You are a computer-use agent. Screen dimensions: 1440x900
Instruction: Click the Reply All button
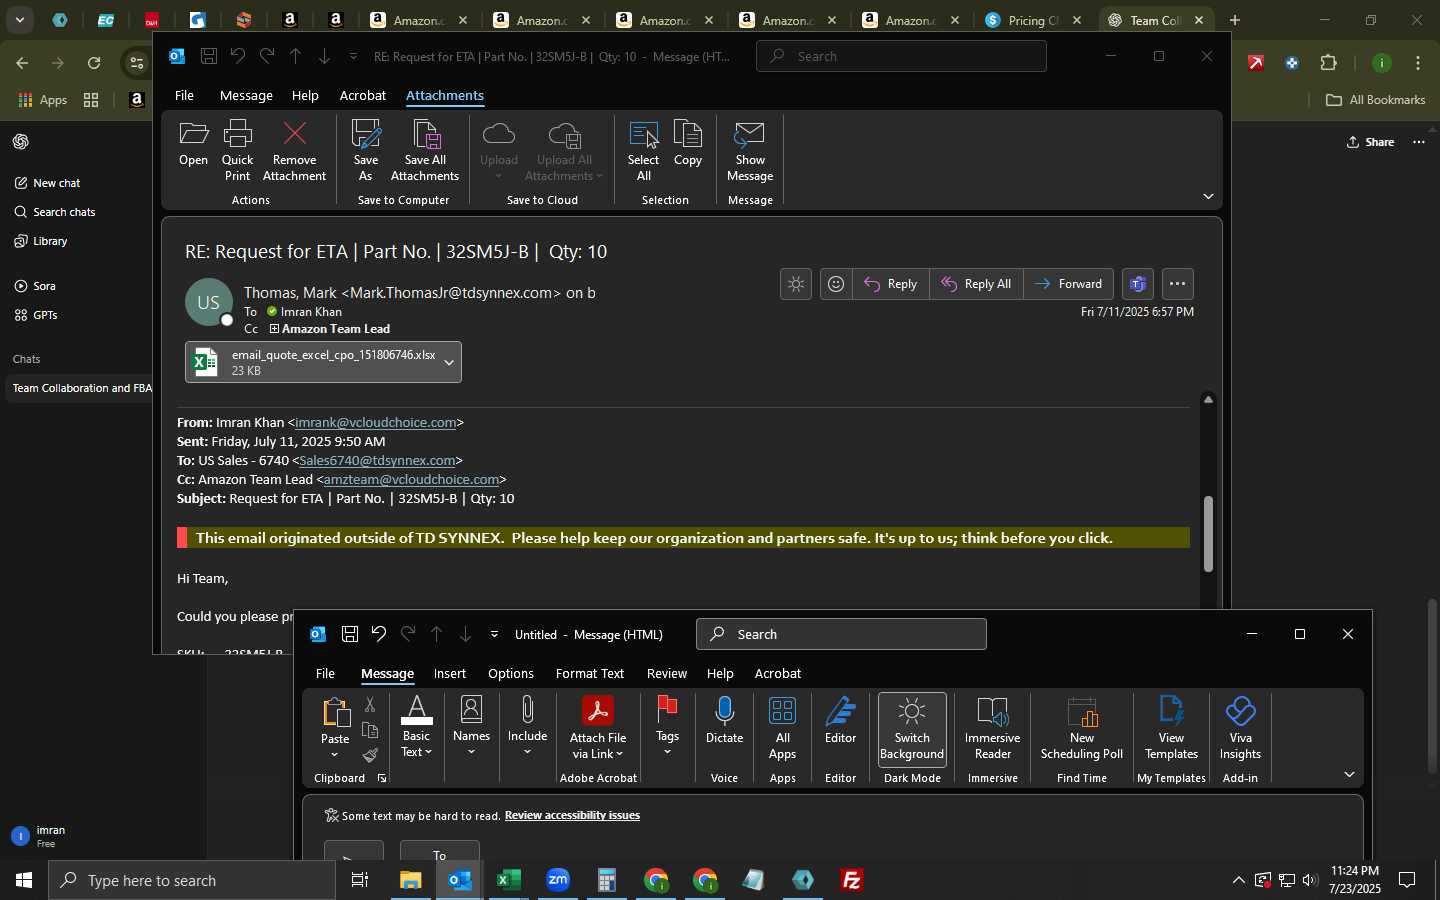977,284
